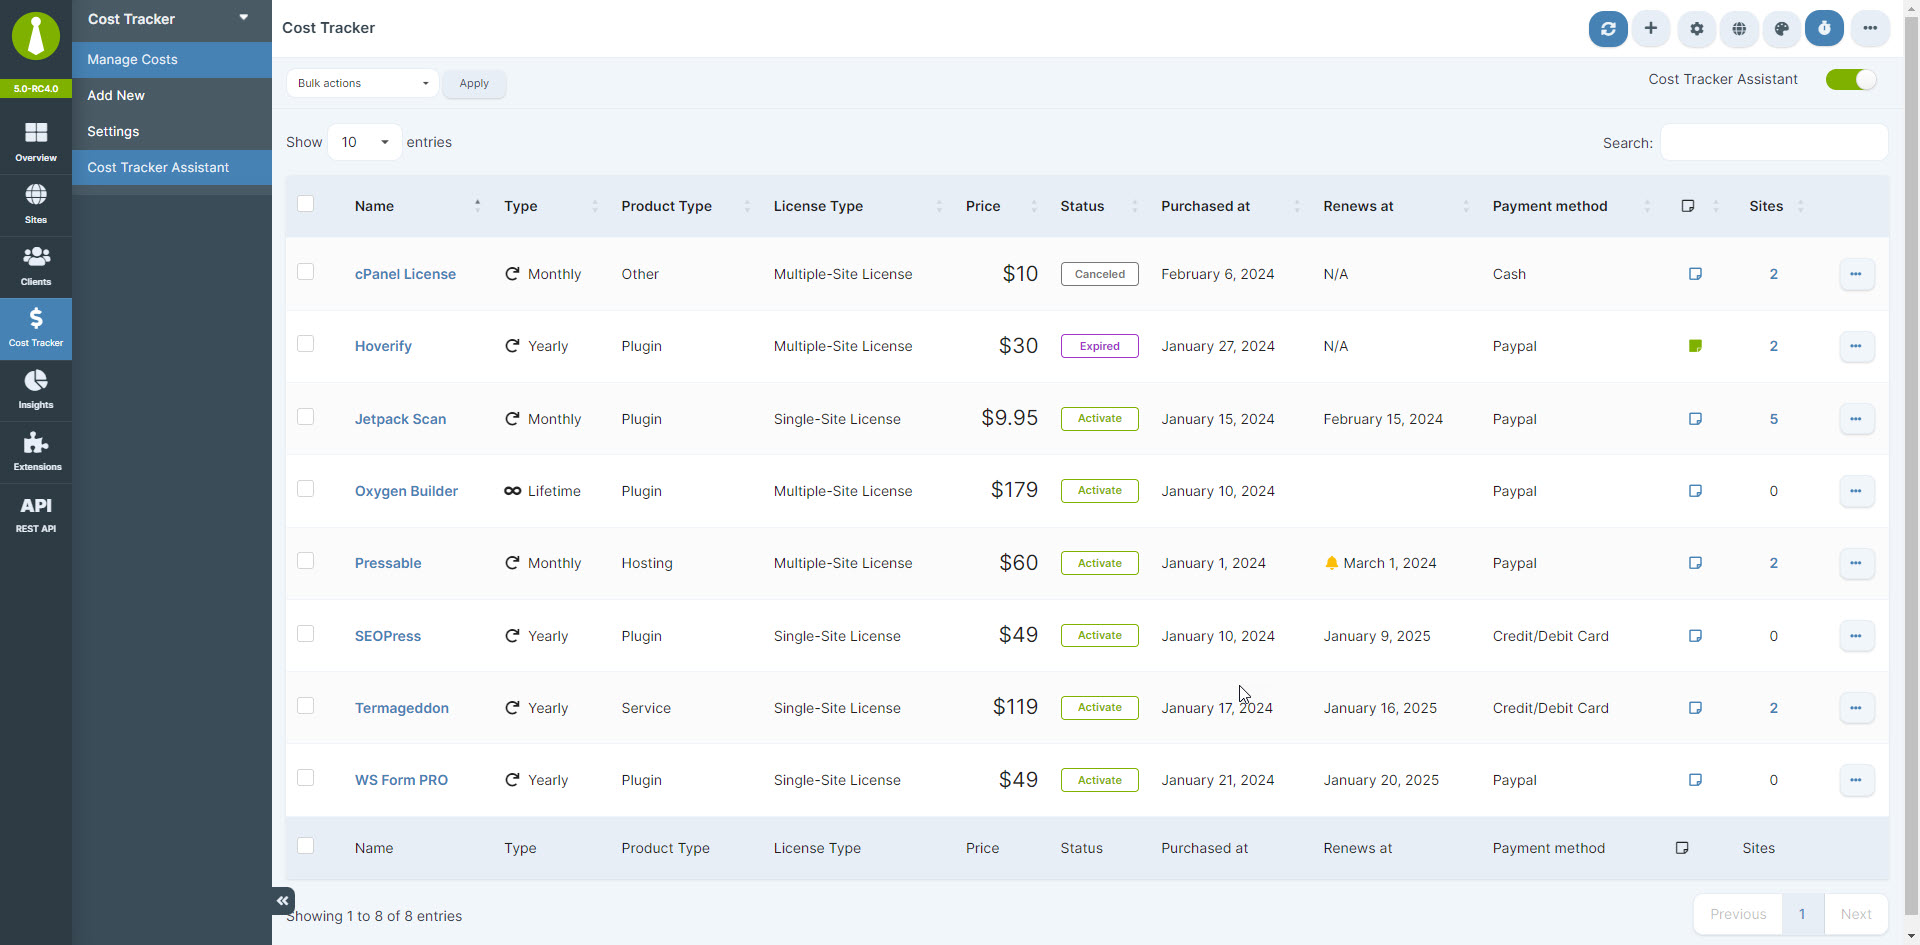
Task: Sort table by Payment method column
Action: pos(1570,206)
